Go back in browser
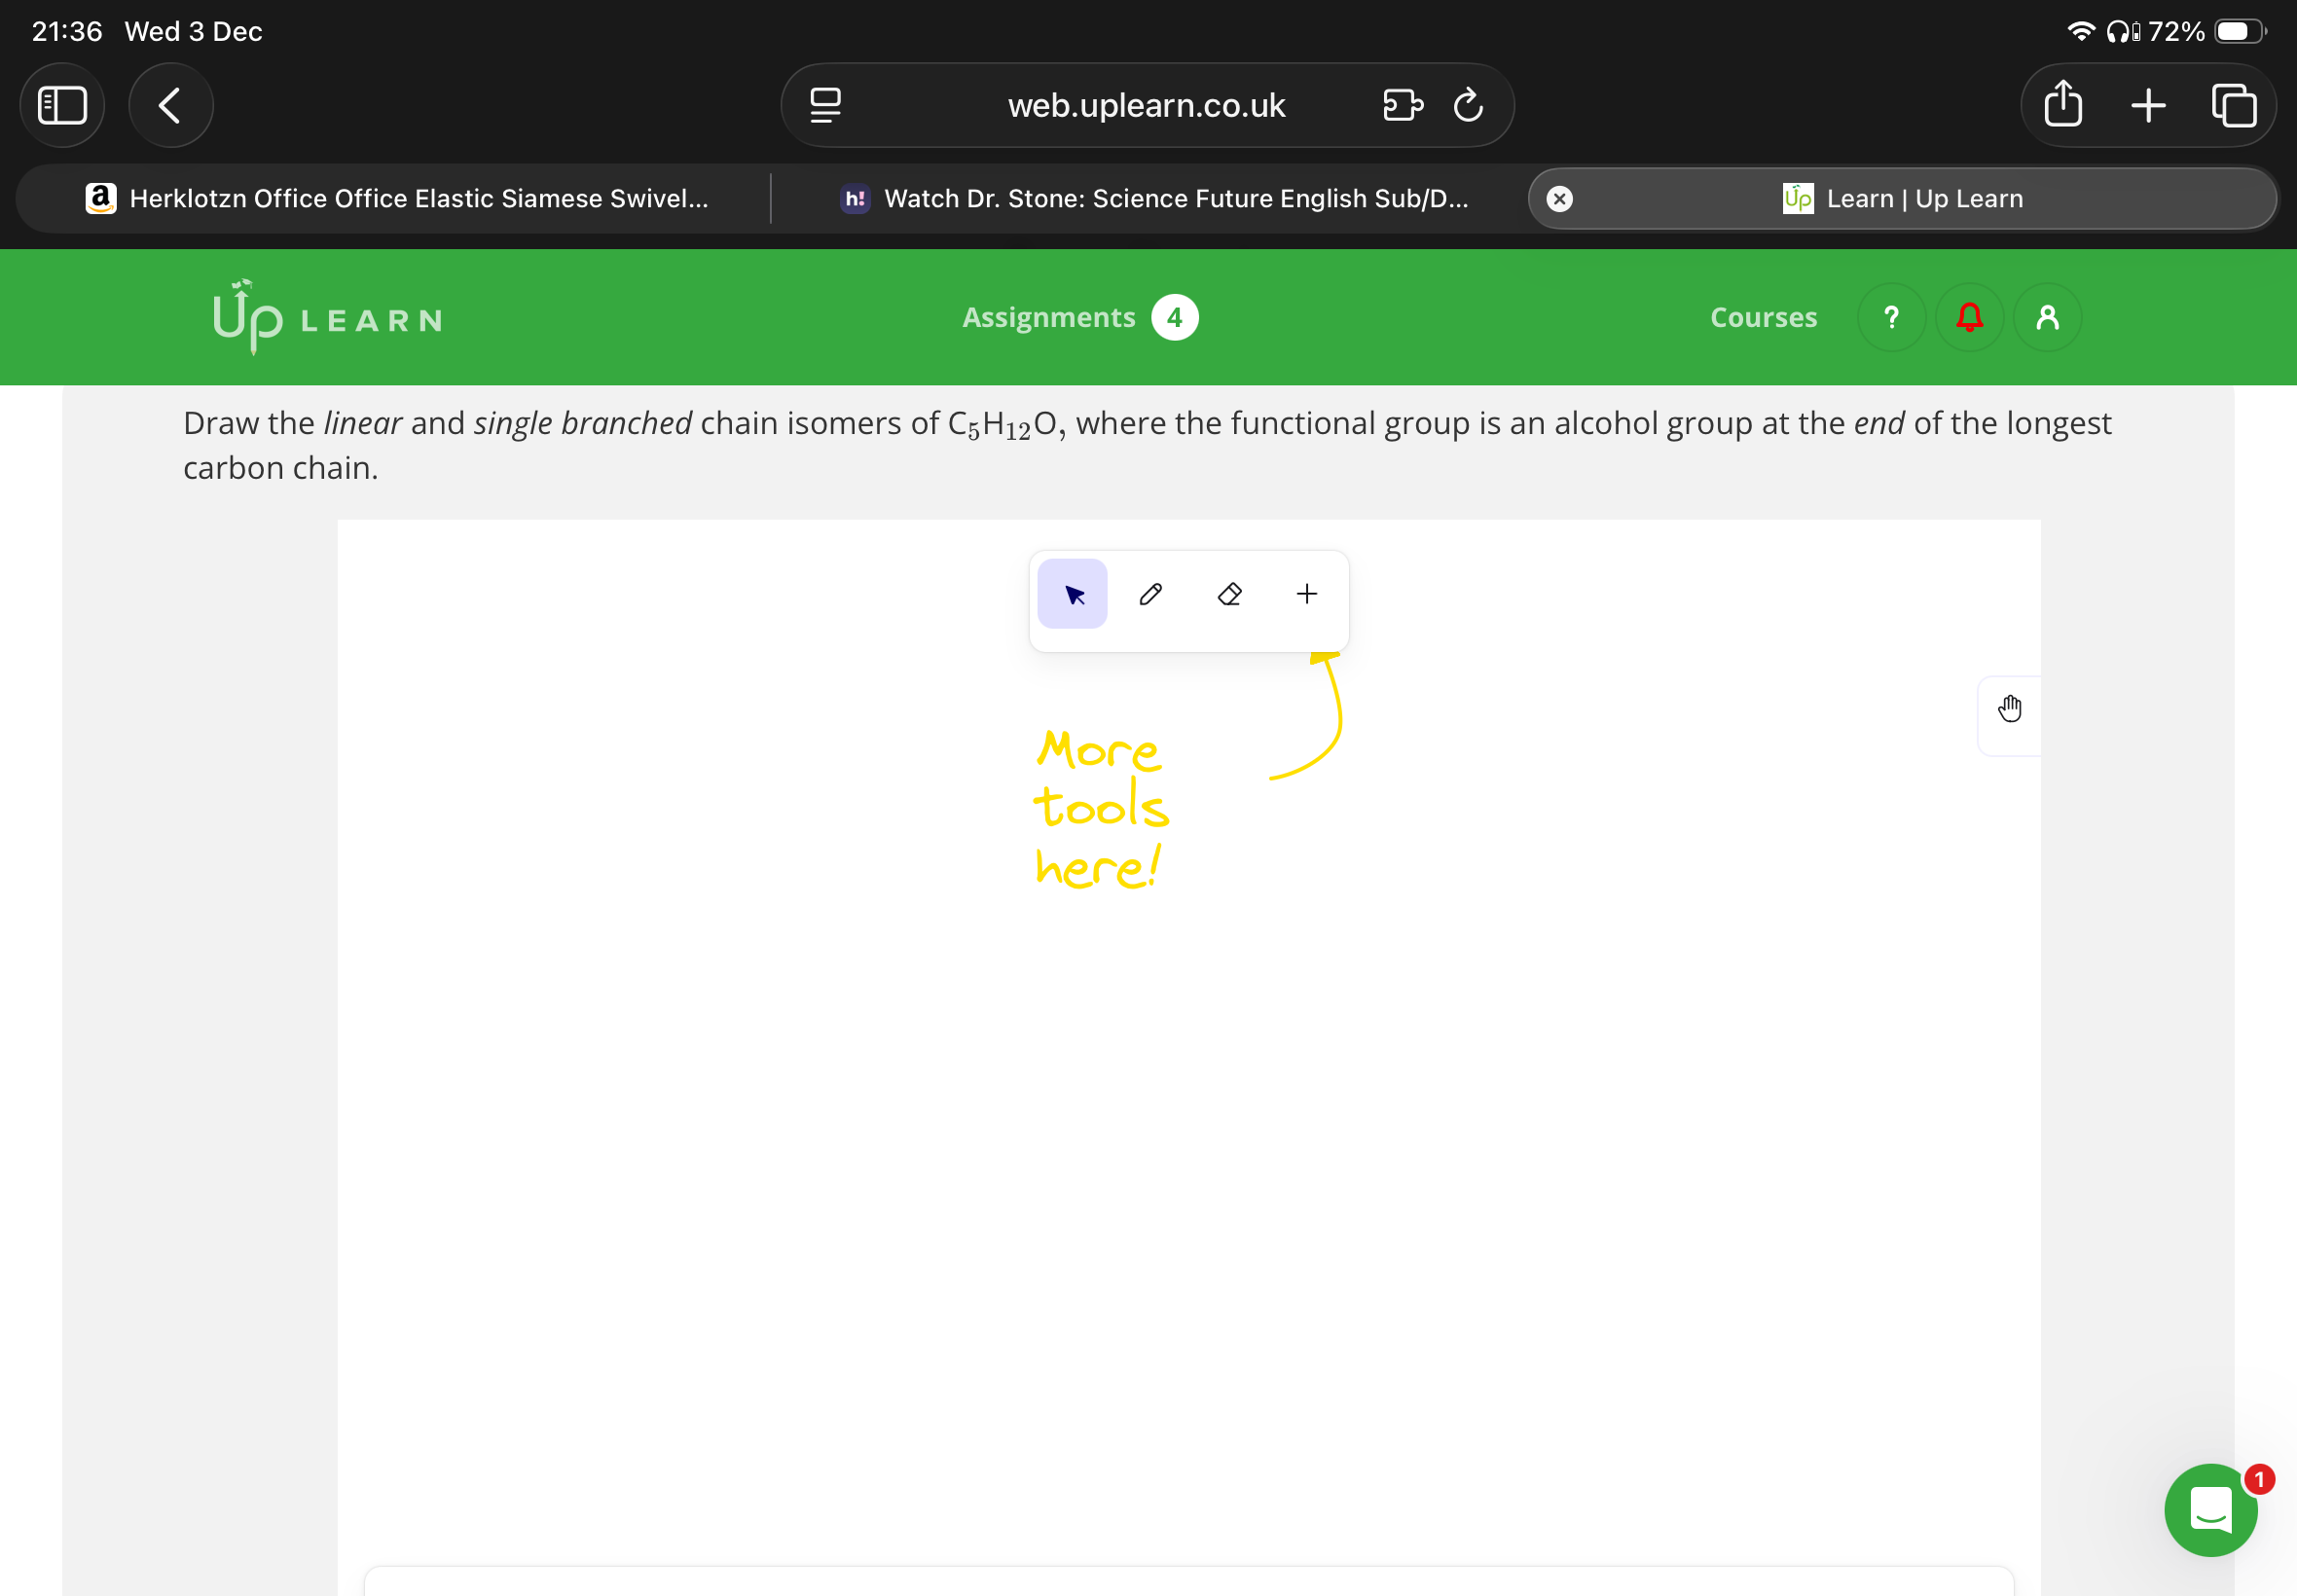 [x=170, y=105]
